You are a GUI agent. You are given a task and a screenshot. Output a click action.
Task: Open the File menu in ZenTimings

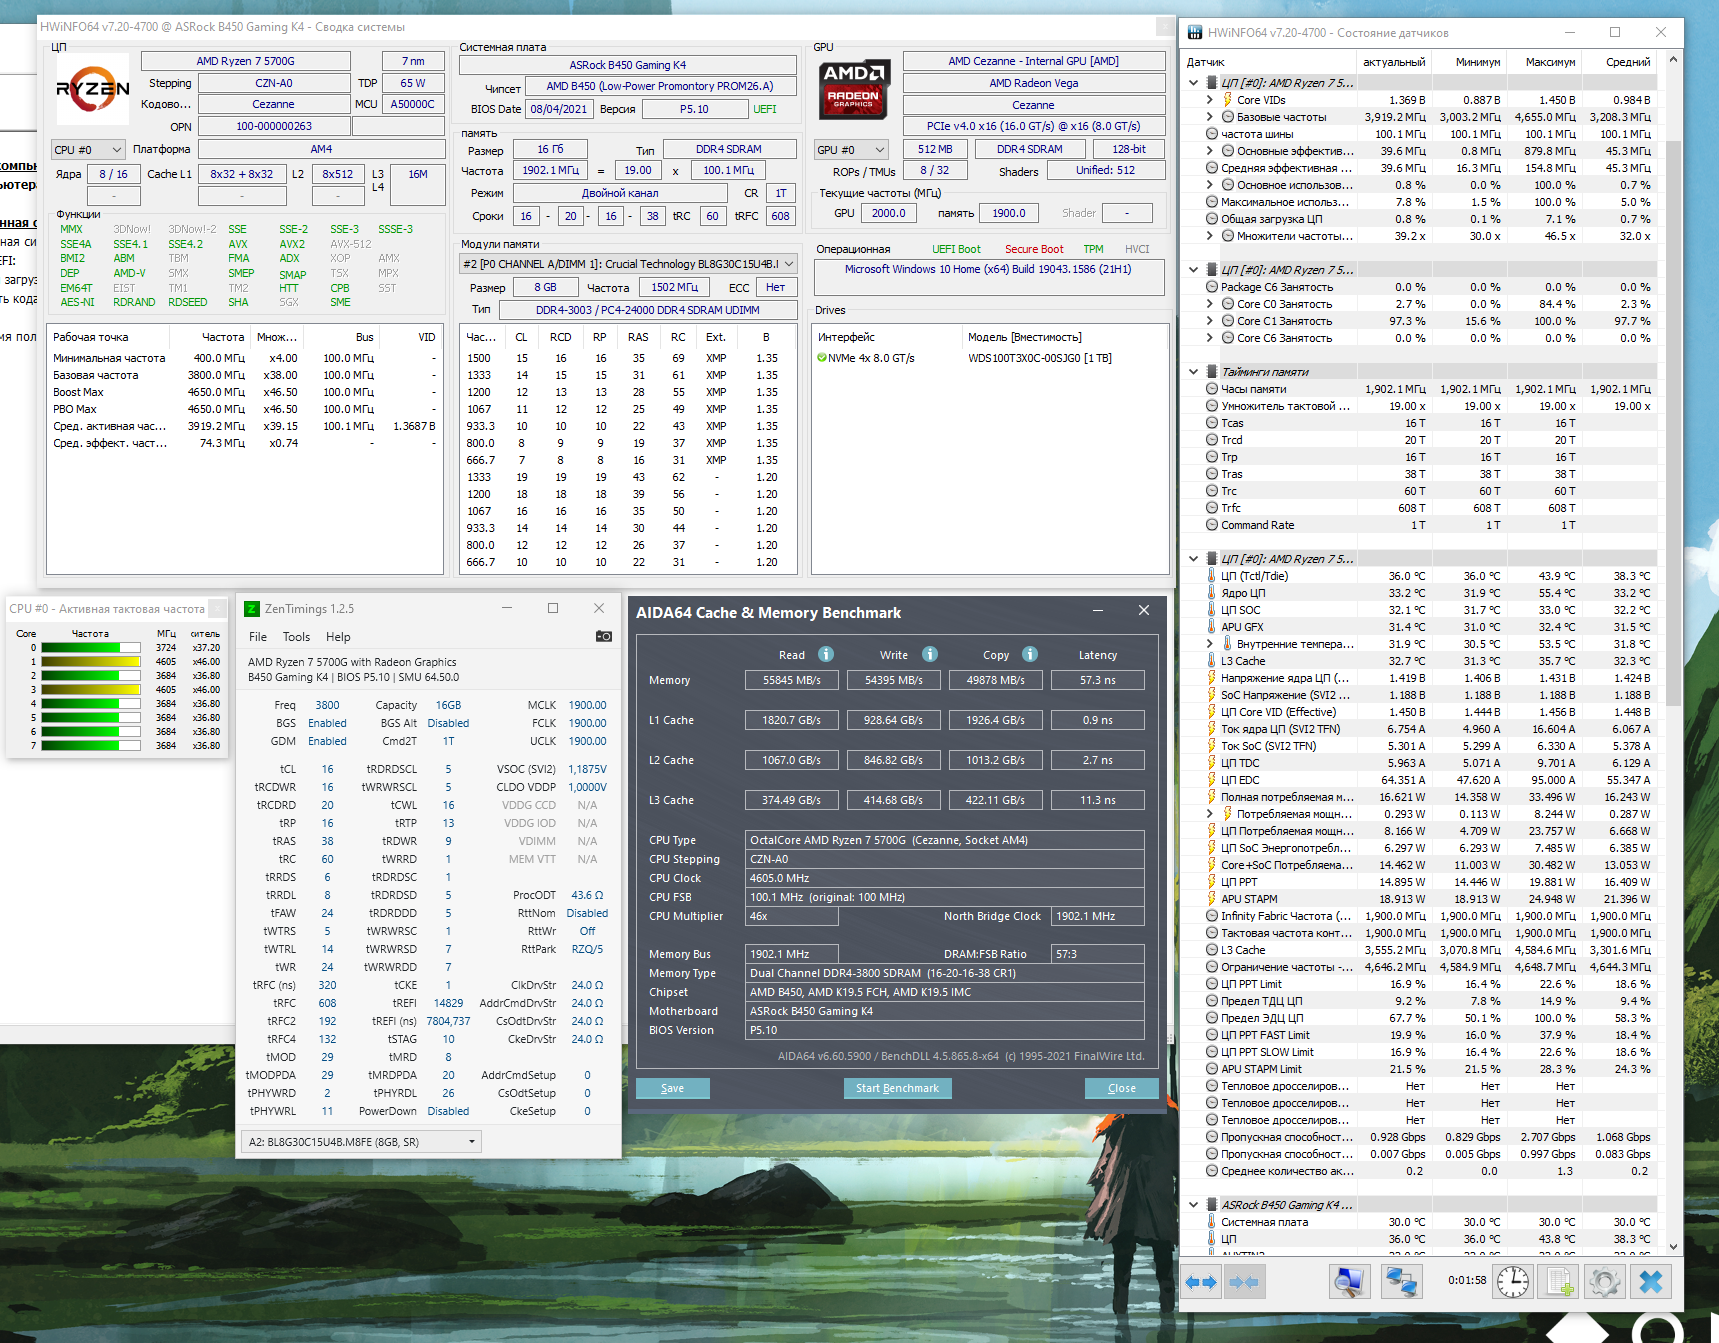(258, 637)
